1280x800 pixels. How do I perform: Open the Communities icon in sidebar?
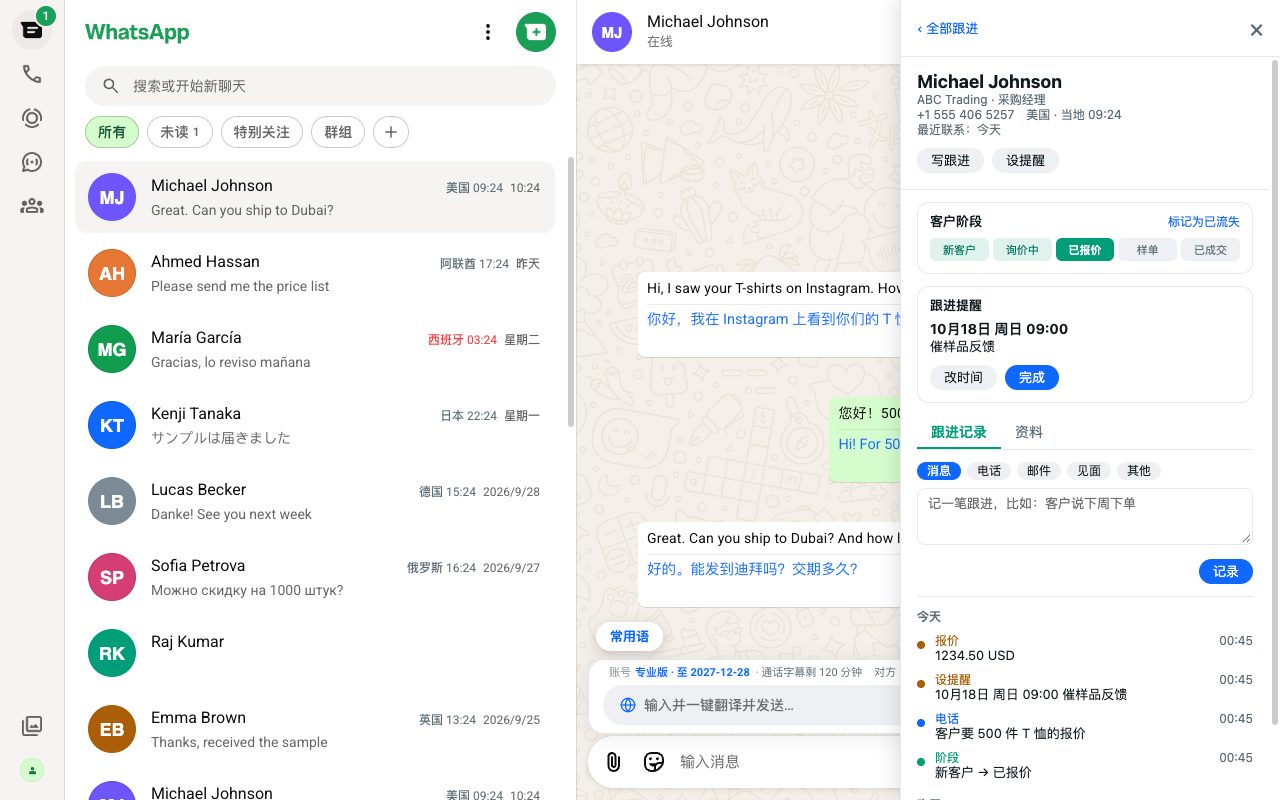[32, 206]
